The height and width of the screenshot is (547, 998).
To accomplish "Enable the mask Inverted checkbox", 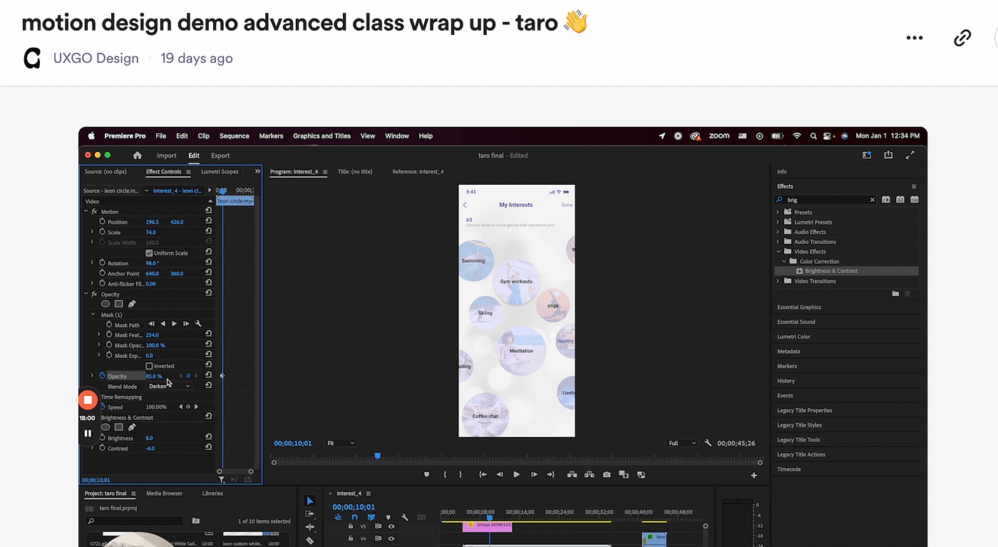I will pos(149,366).
